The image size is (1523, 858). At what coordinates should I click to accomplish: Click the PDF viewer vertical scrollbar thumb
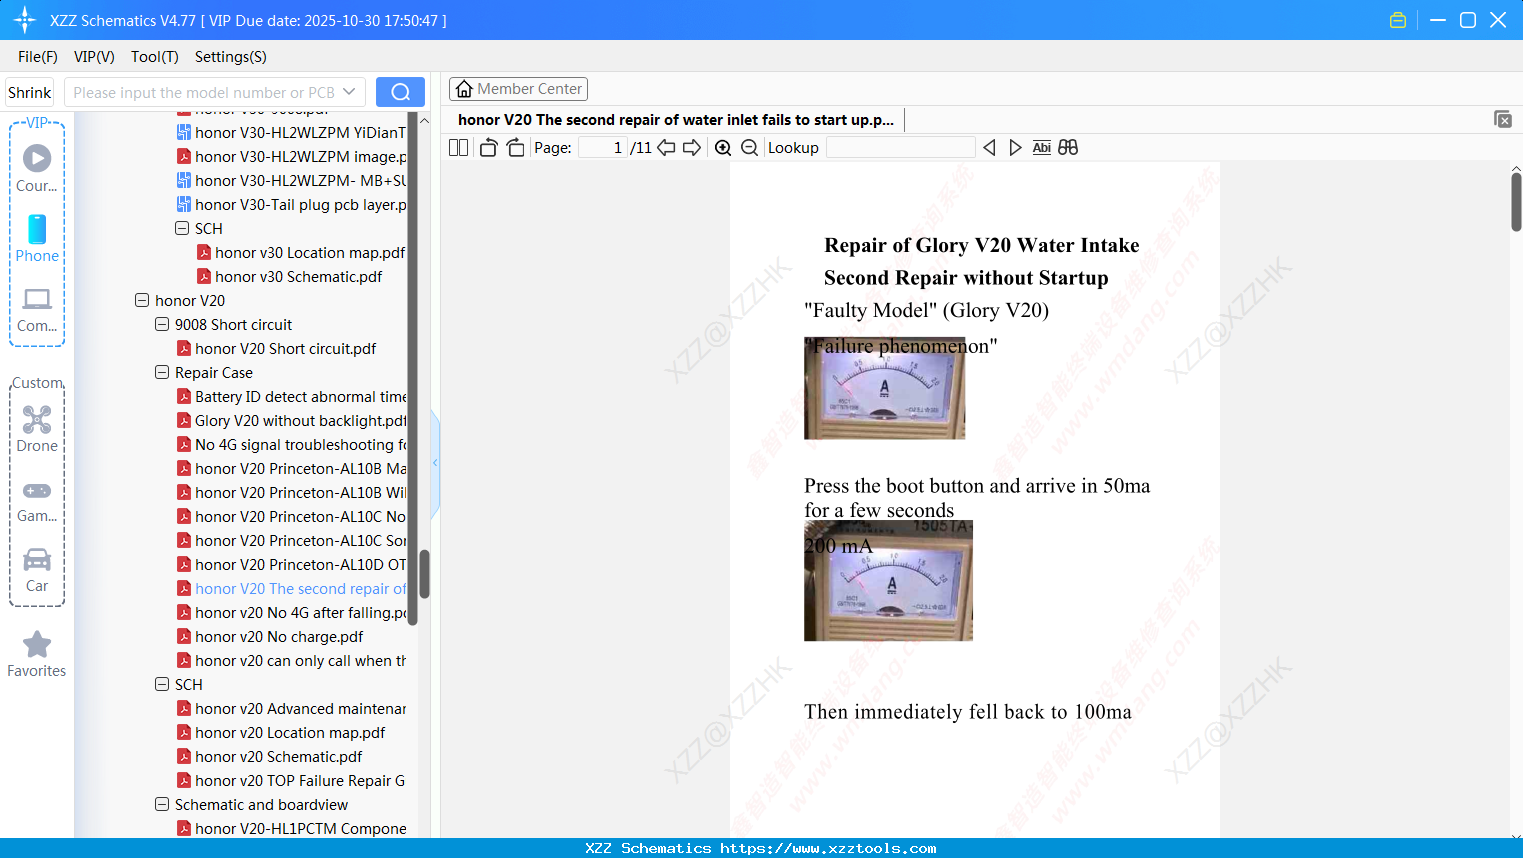pos(1516,201)
